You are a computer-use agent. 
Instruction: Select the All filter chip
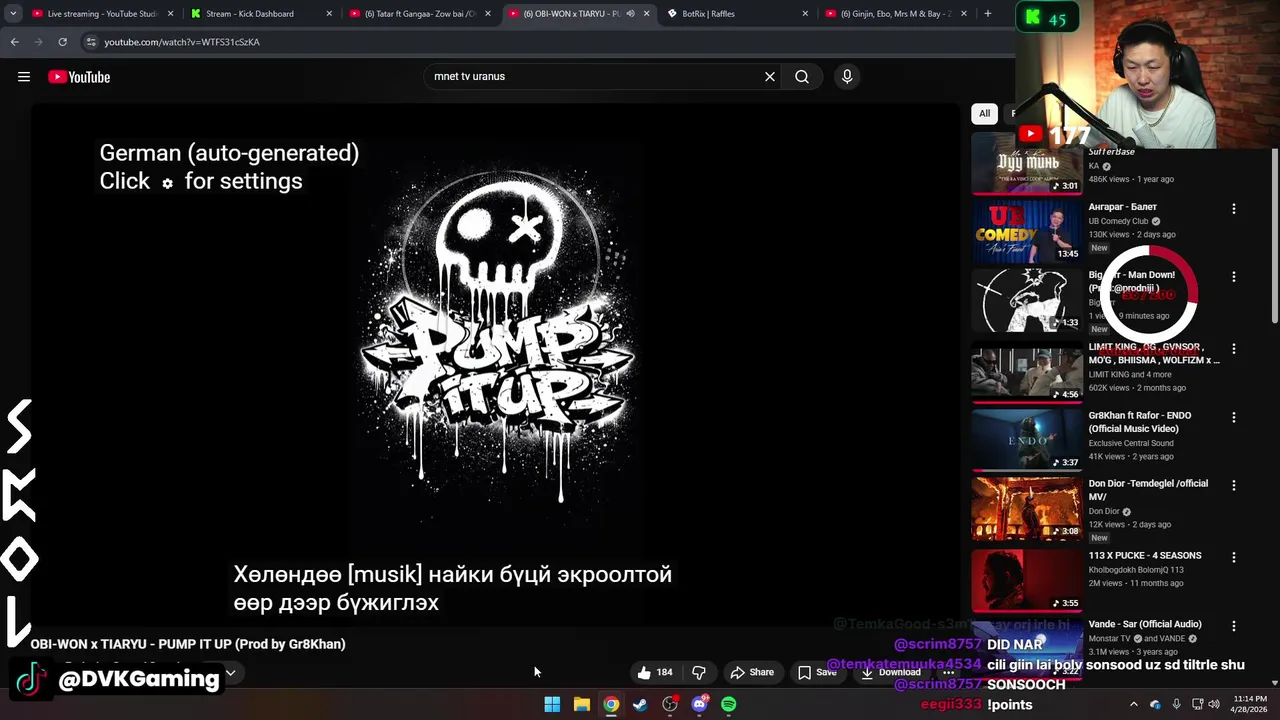click(x=984, y=113)
